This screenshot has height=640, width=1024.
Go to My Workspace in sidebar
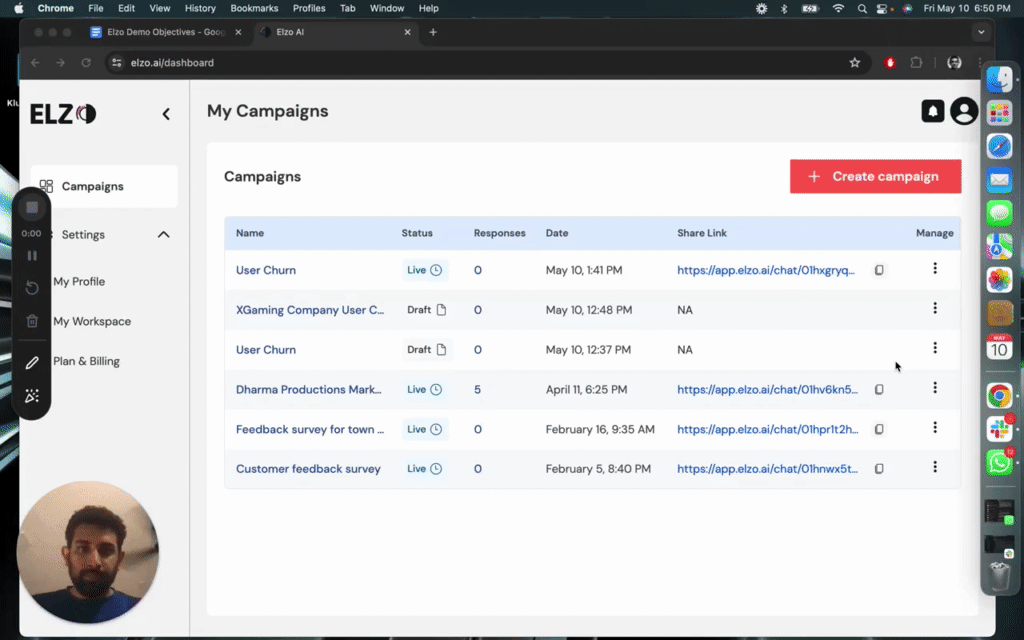pyautogui.click(x=92, y=322)
